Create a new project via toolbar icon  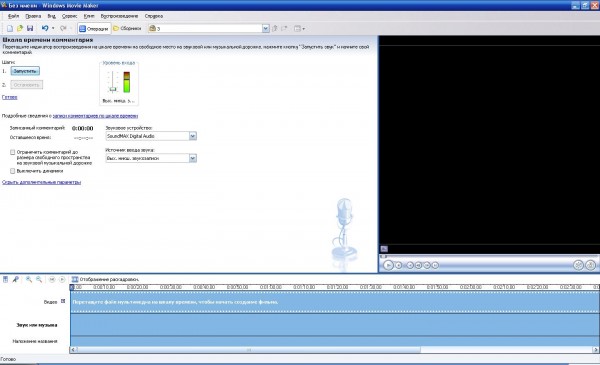click(x=10, y=28)
